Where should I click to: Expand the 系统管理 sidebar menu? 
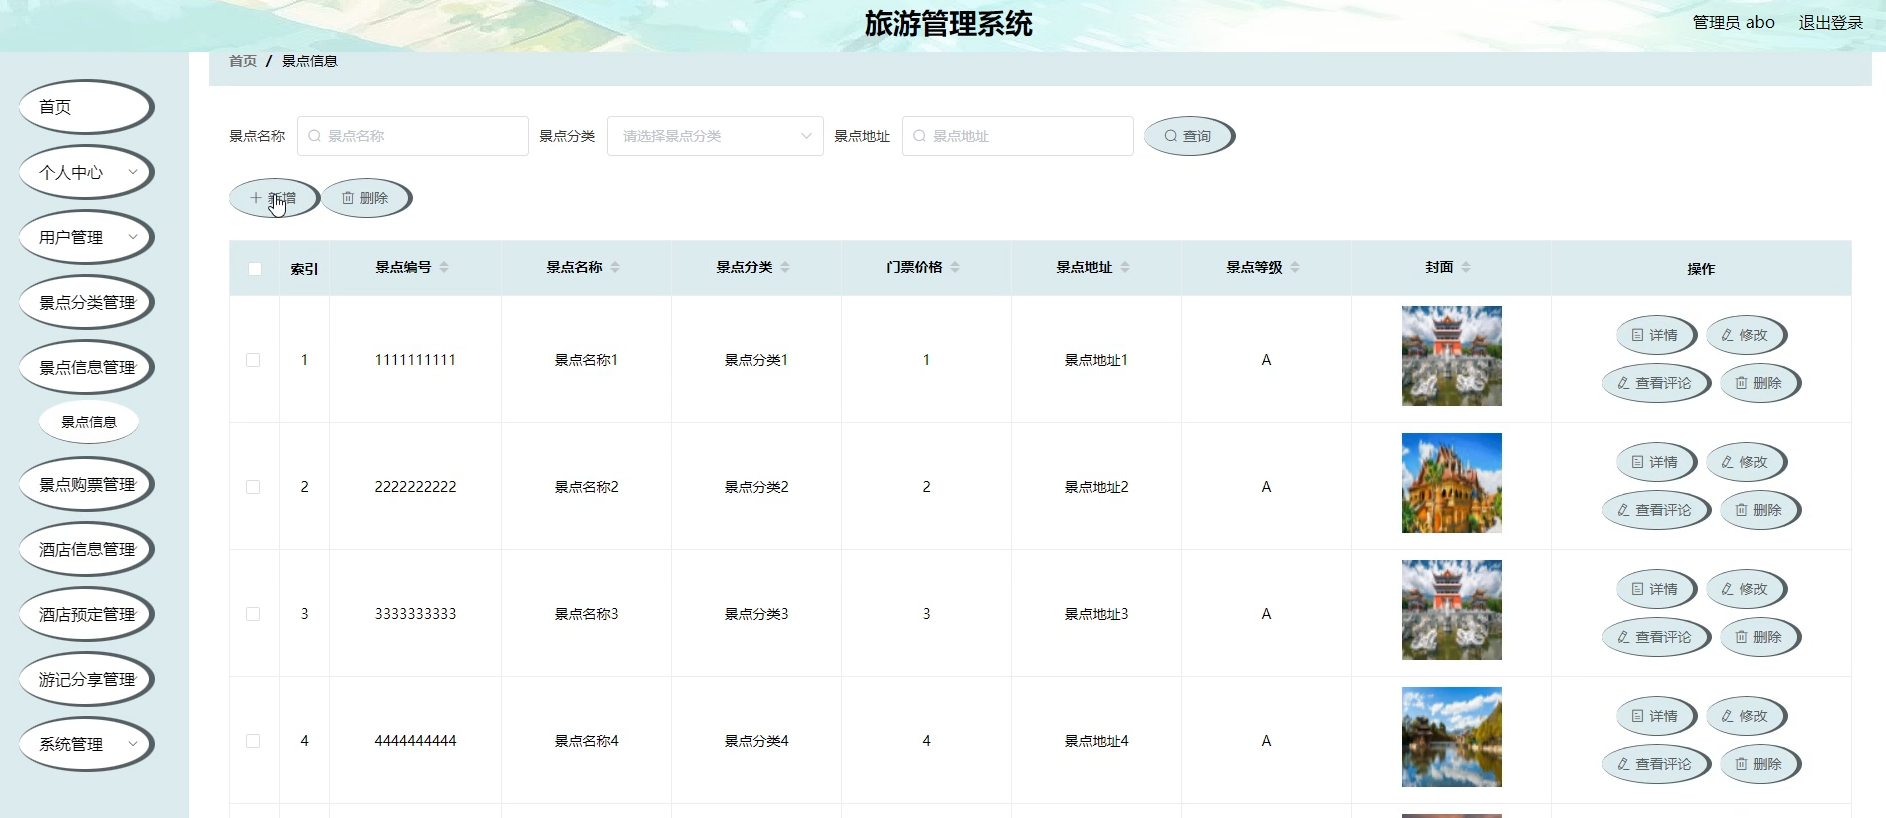pos(86,744)
